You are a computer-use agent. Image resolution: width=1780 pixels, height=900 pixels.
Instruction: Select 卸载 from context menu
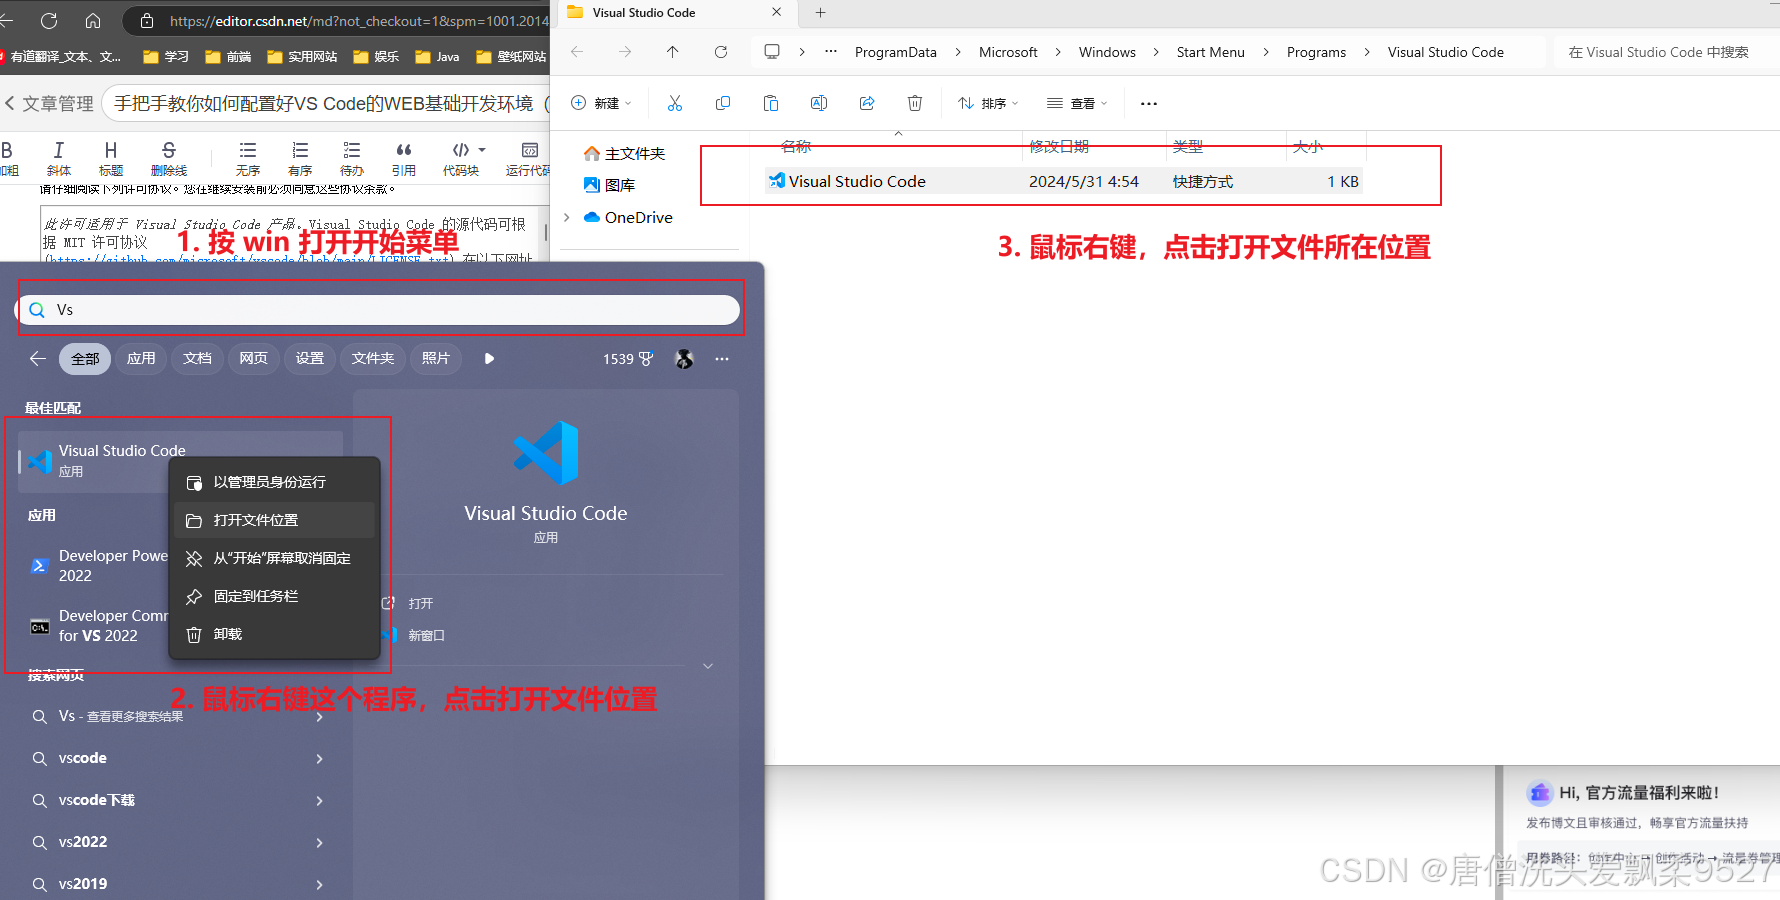pyautogui.click(x=275, y=634)
